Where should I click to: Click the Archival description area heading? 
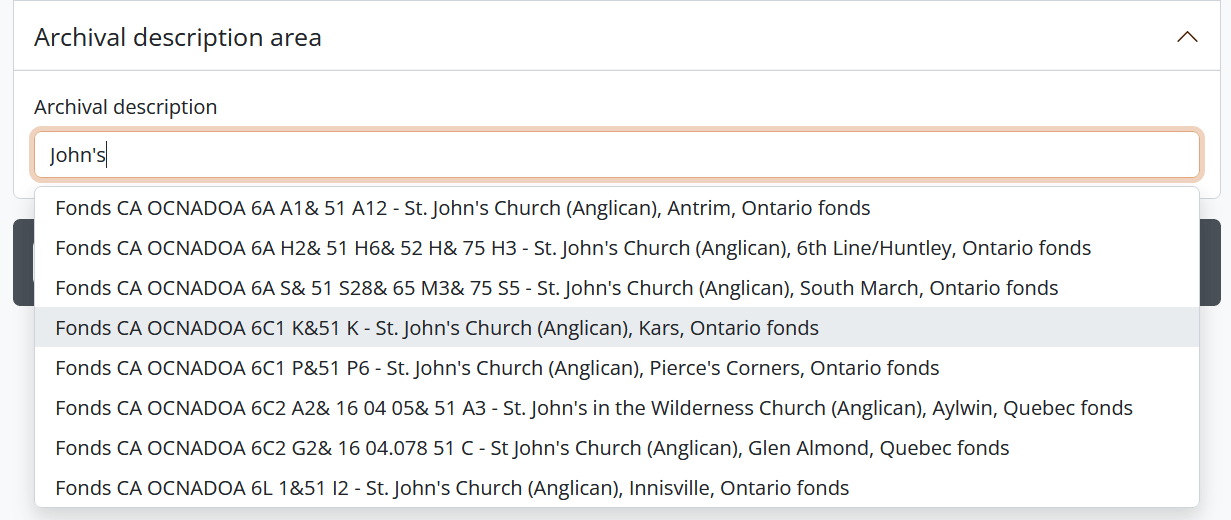pyautogui.click(x=178, y=38)
